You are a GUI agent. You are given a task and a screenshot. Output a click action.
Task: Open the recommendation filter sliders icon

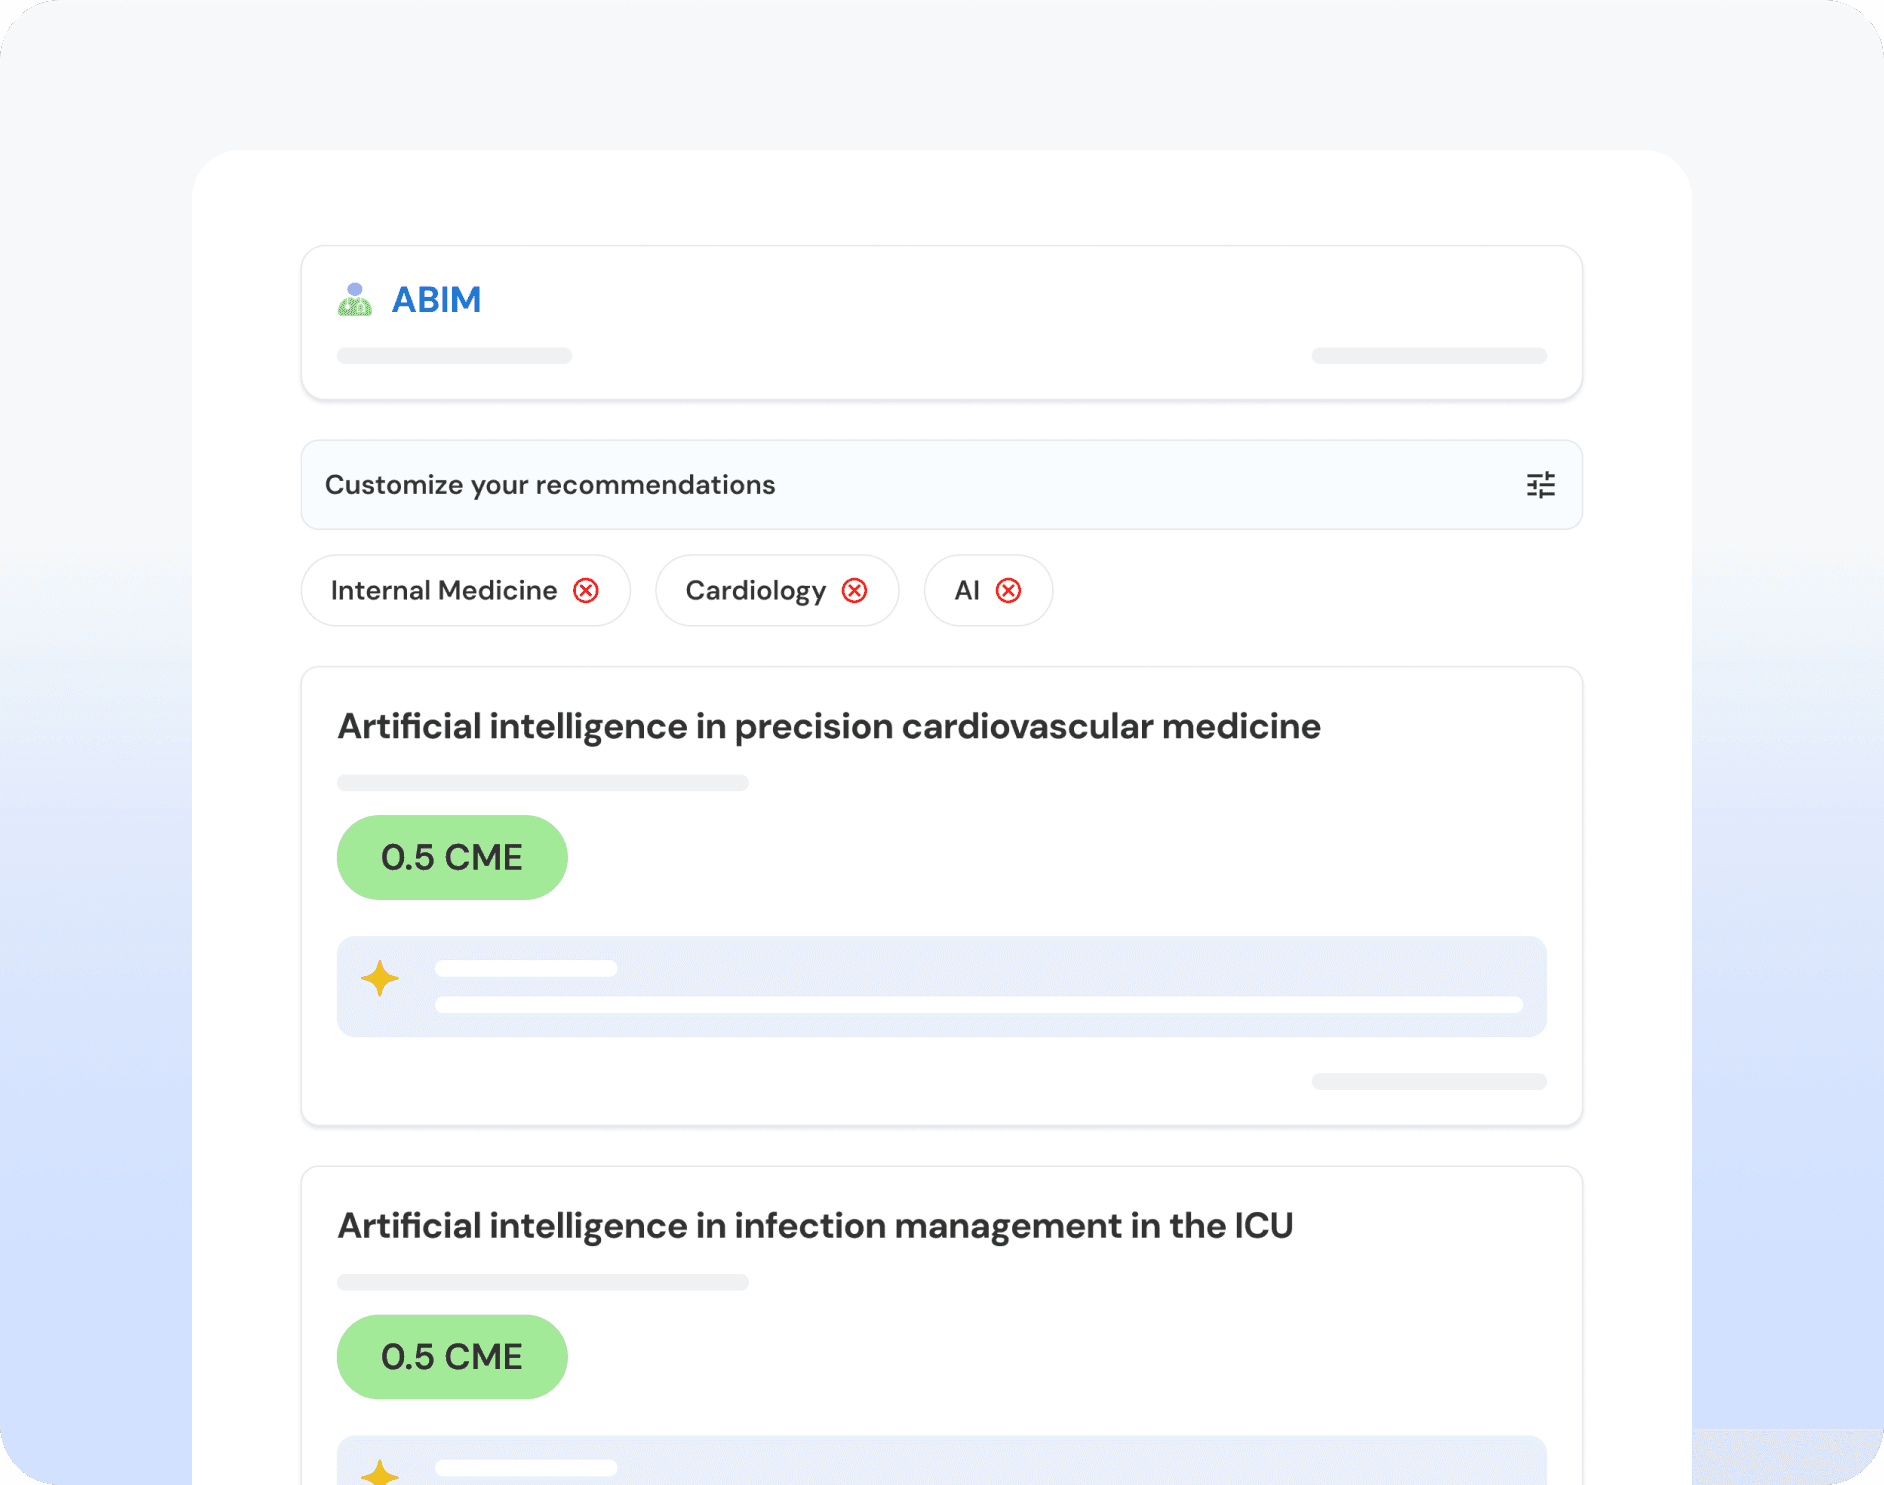click(x=1540, y=485)
